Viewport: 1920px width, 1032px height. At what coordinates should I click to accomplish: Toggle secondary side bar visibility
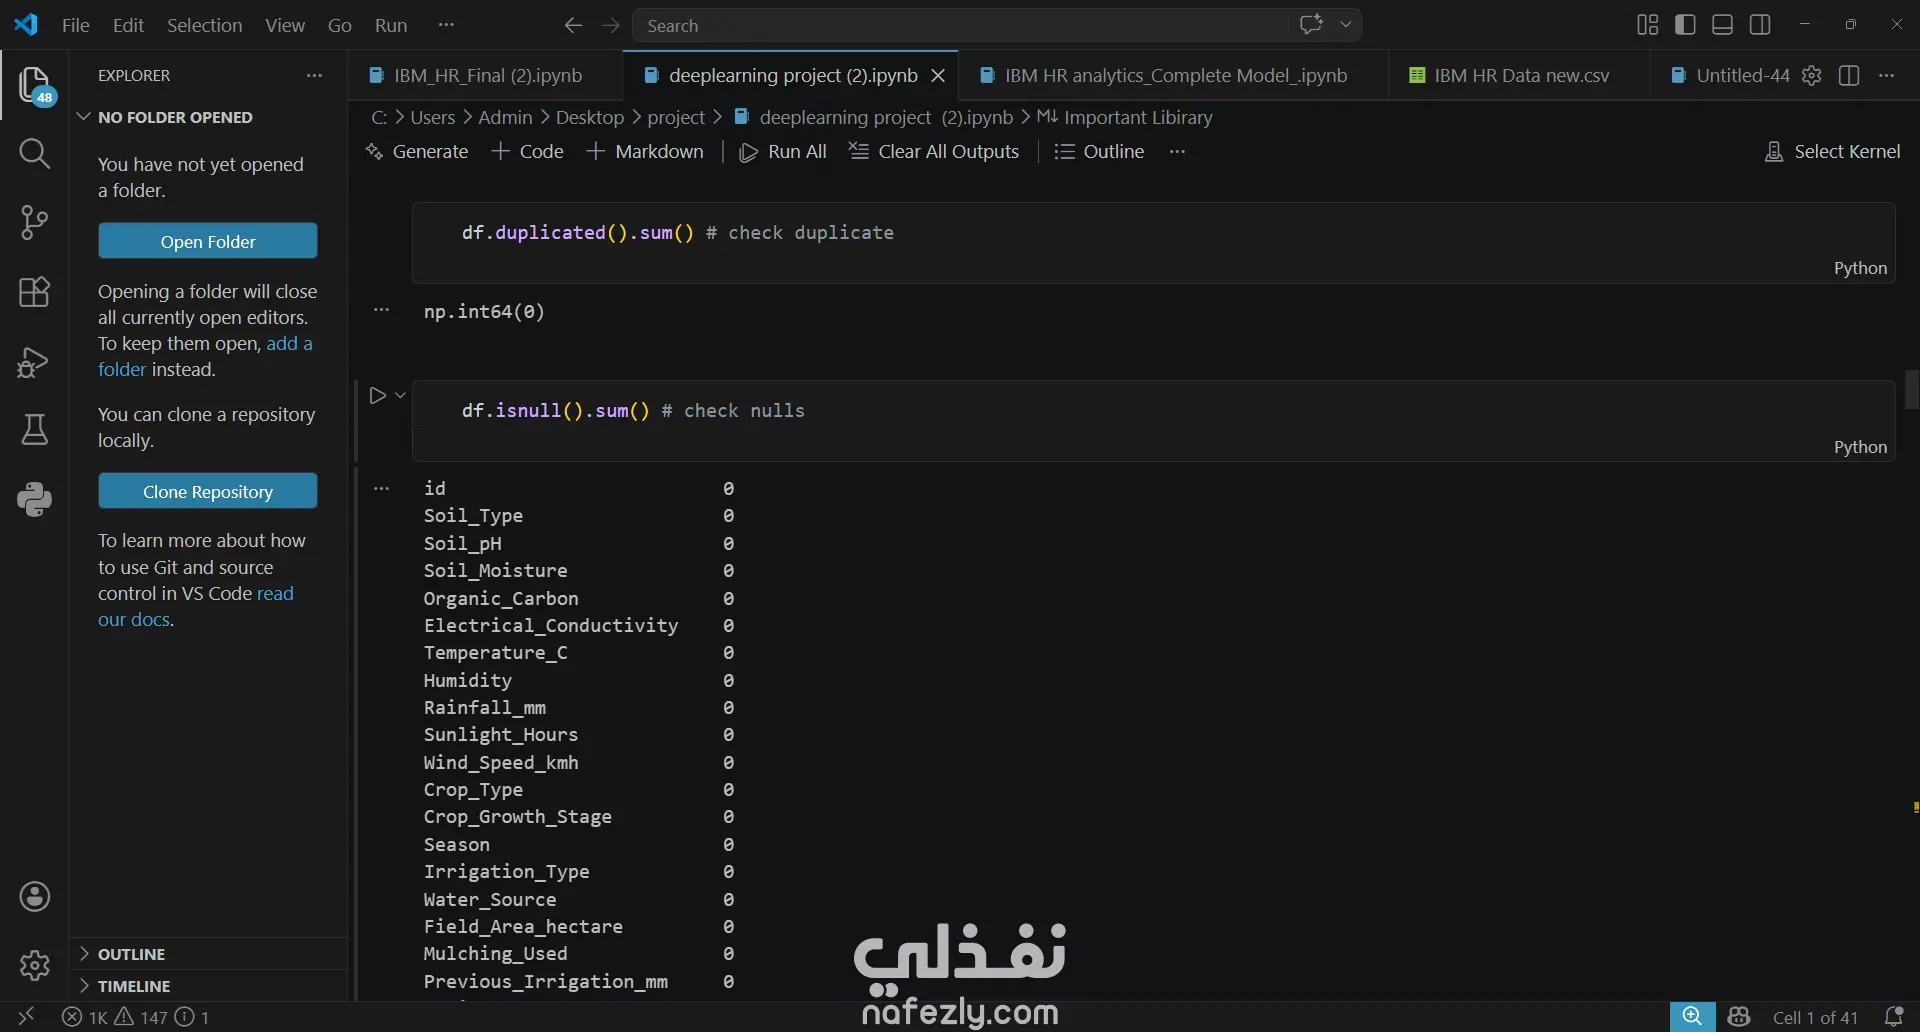click(1760, 25)
